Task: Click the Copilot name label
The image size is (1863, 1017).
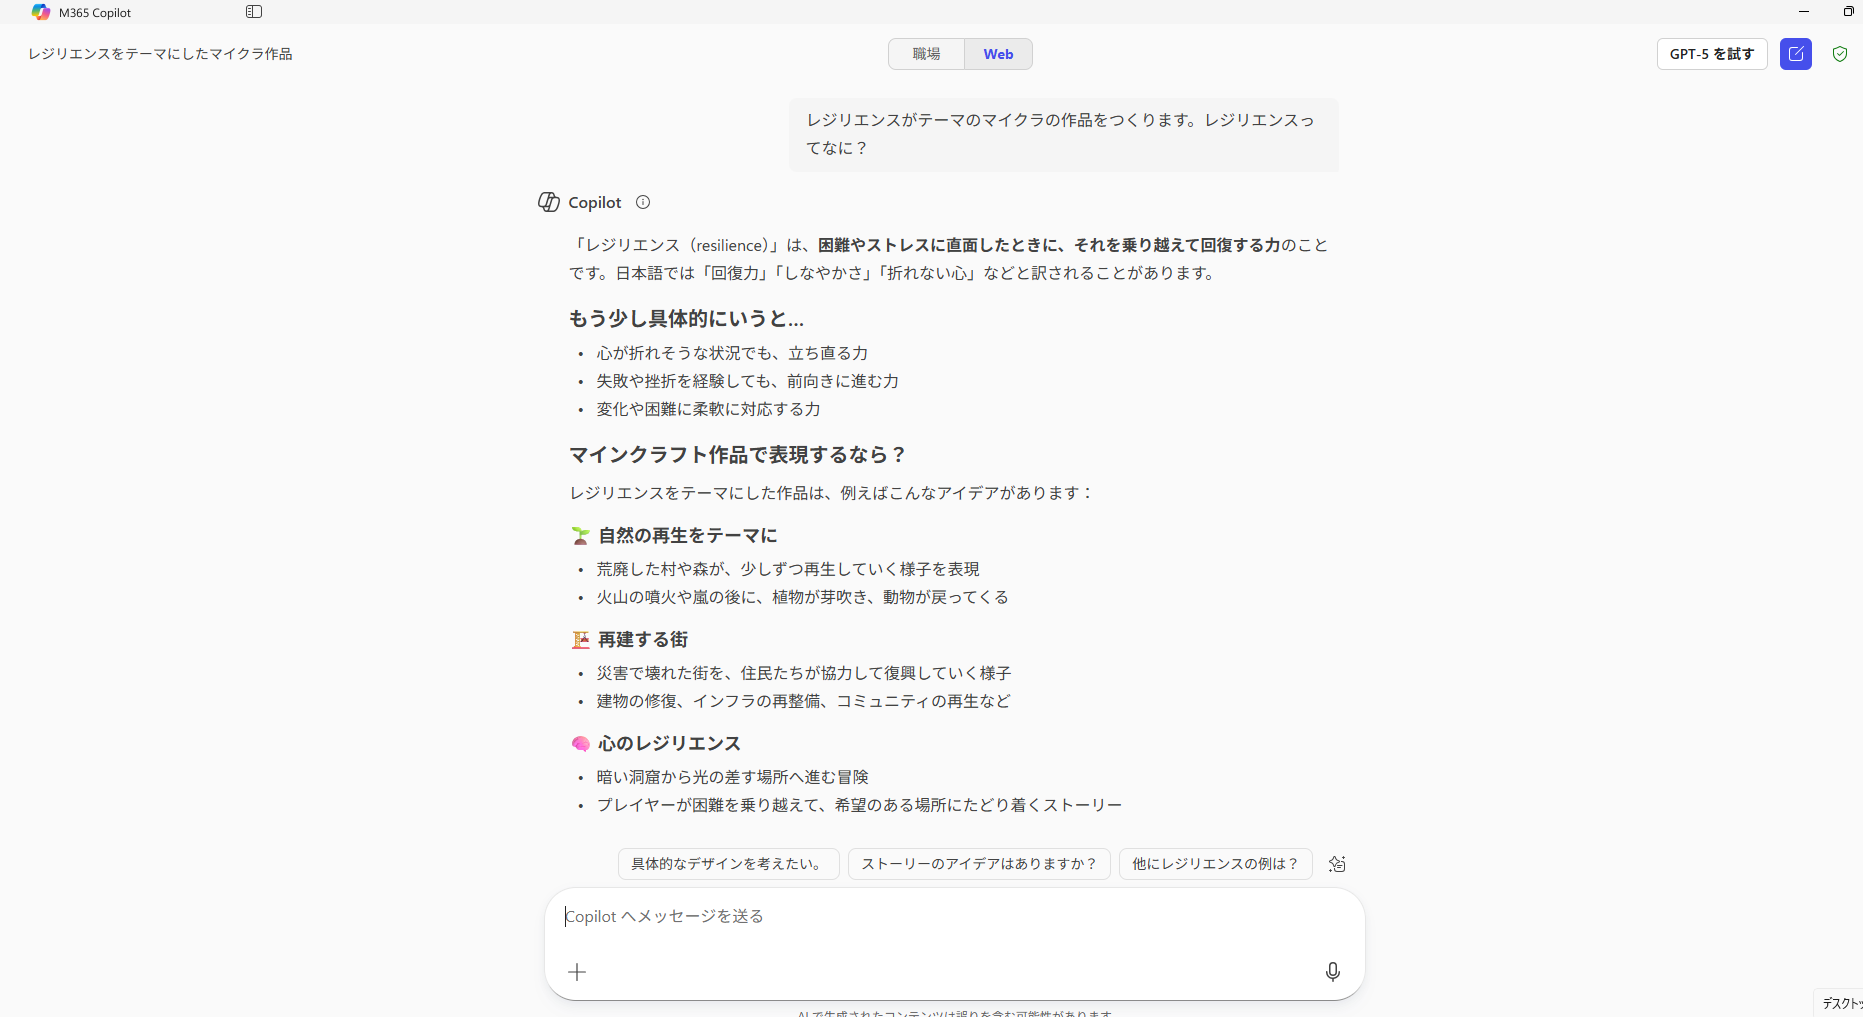Action: coord(595,202)
